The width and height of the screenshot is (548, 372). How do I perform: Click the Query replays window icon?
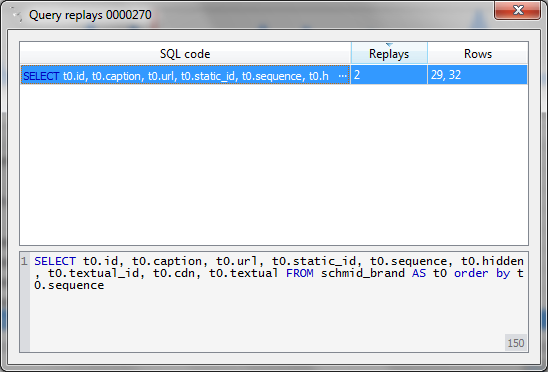tap(16, 15)
